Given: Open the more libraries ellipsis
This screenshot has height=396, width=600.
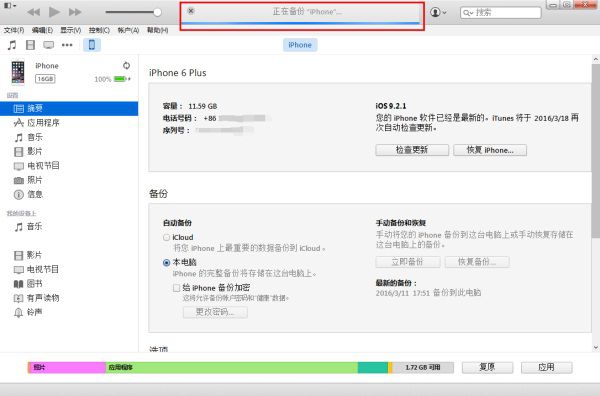Looking at the screenshot, I should [x=67, y=45].
